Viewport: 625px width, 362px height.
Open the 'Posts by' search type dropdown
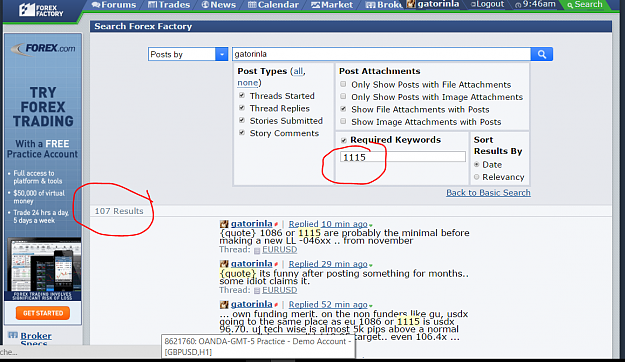(188, 54)
